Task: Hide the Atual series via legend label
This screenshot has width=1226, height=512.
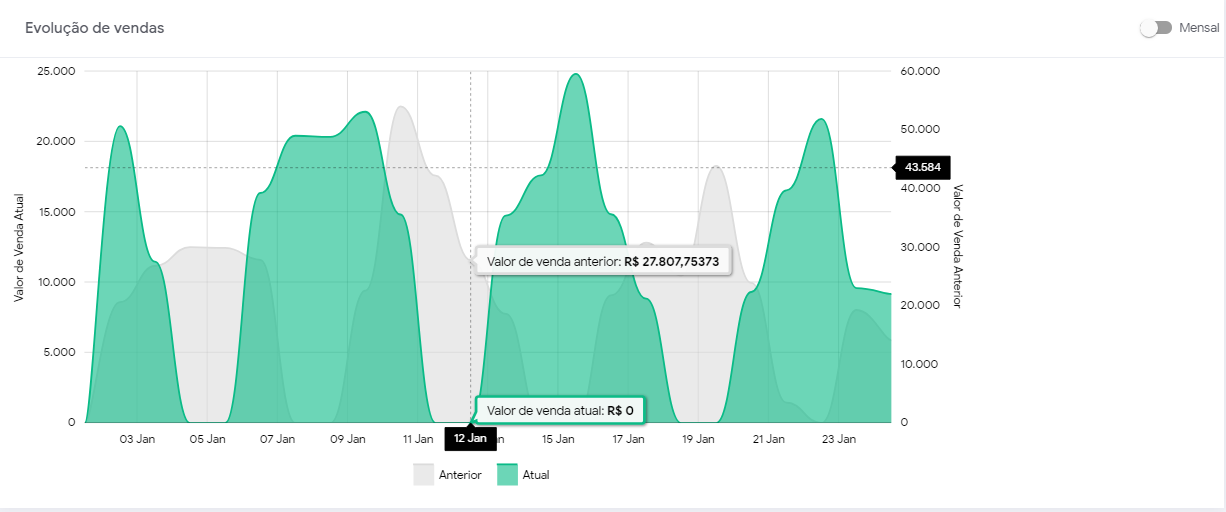Action: 536,475
